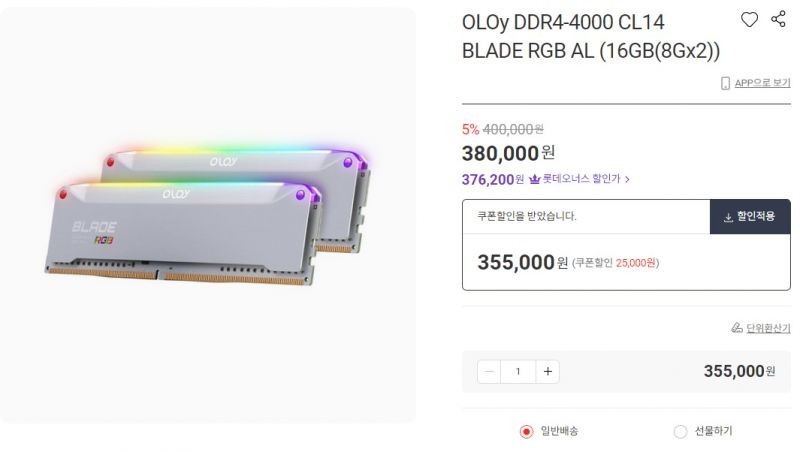Click the 376,200원 membership discount price
The image size is (800, 452).
coord(493,180)
